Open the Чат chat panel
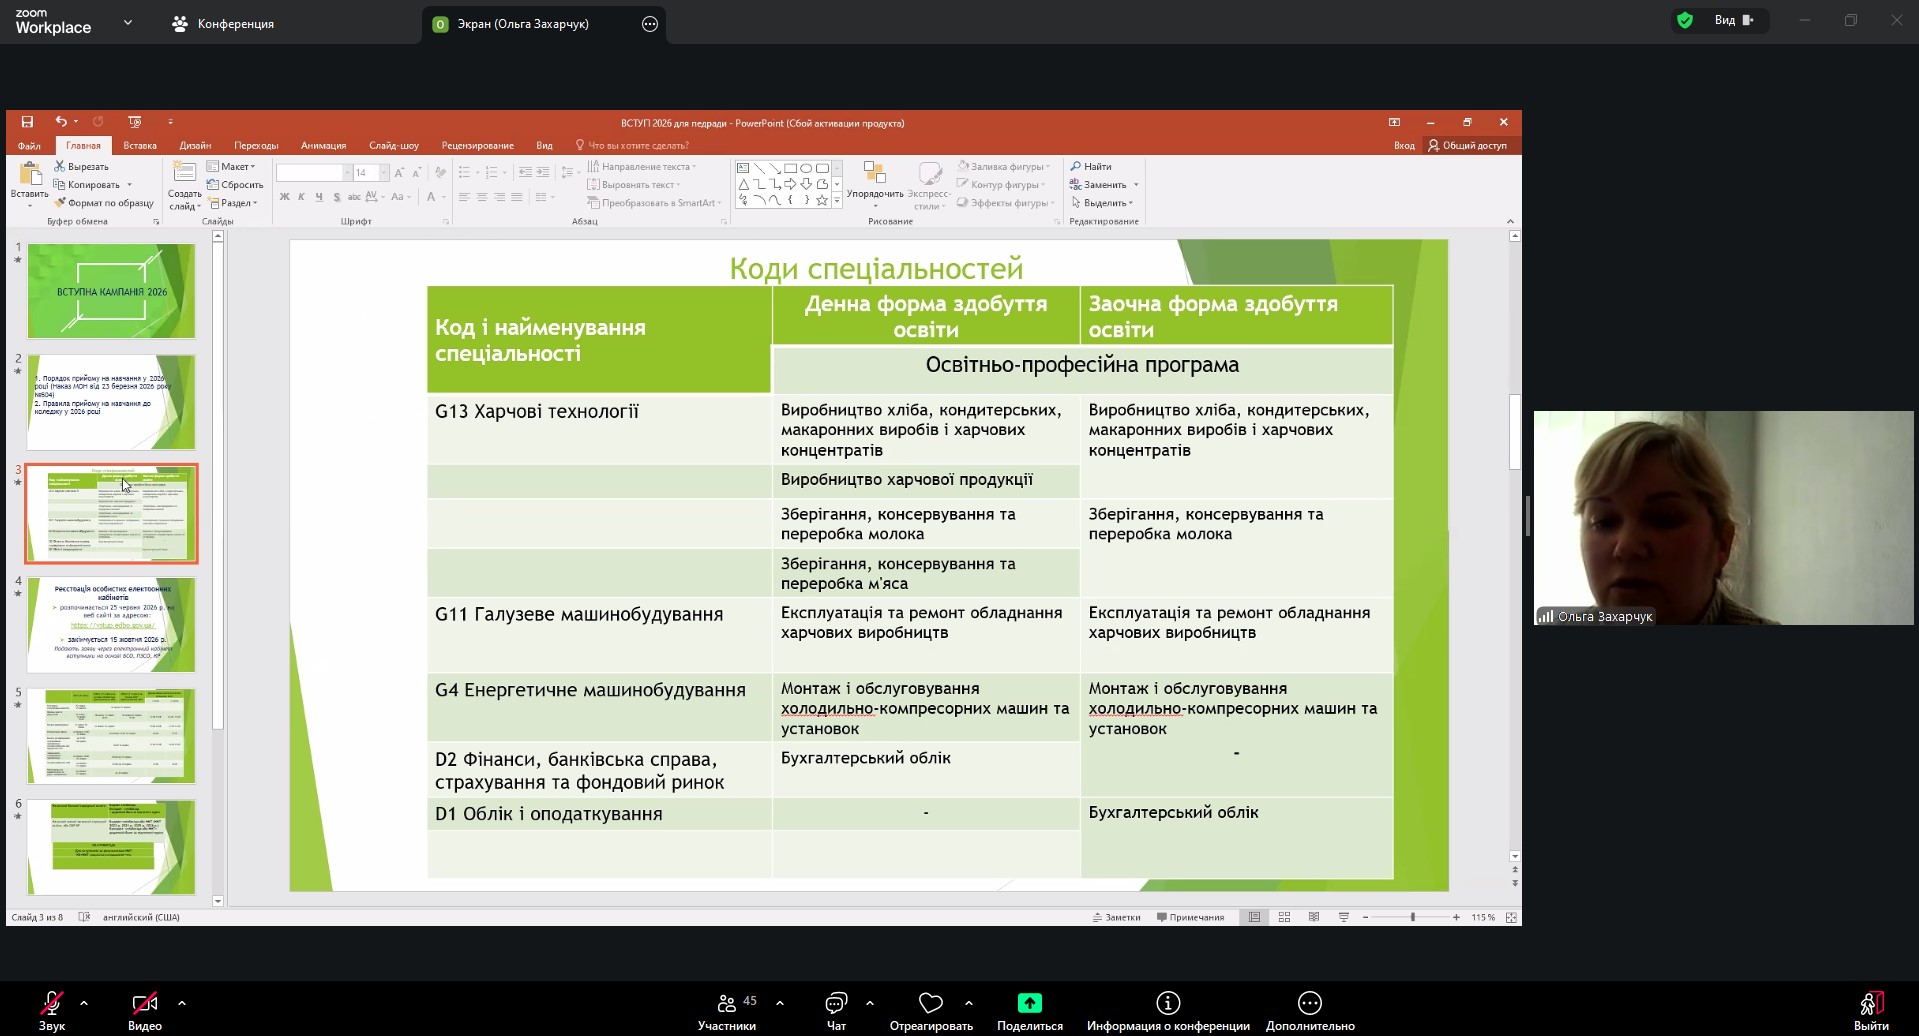 click(836, 1003)
